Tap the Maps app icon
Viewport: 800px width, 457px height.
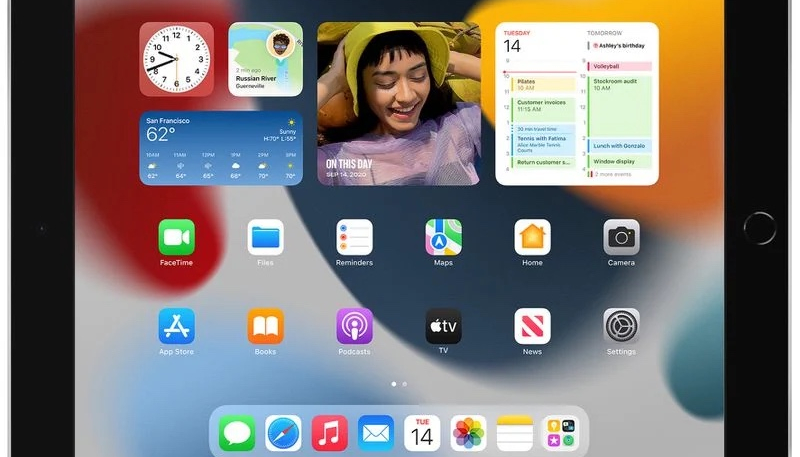click(443, 238)
